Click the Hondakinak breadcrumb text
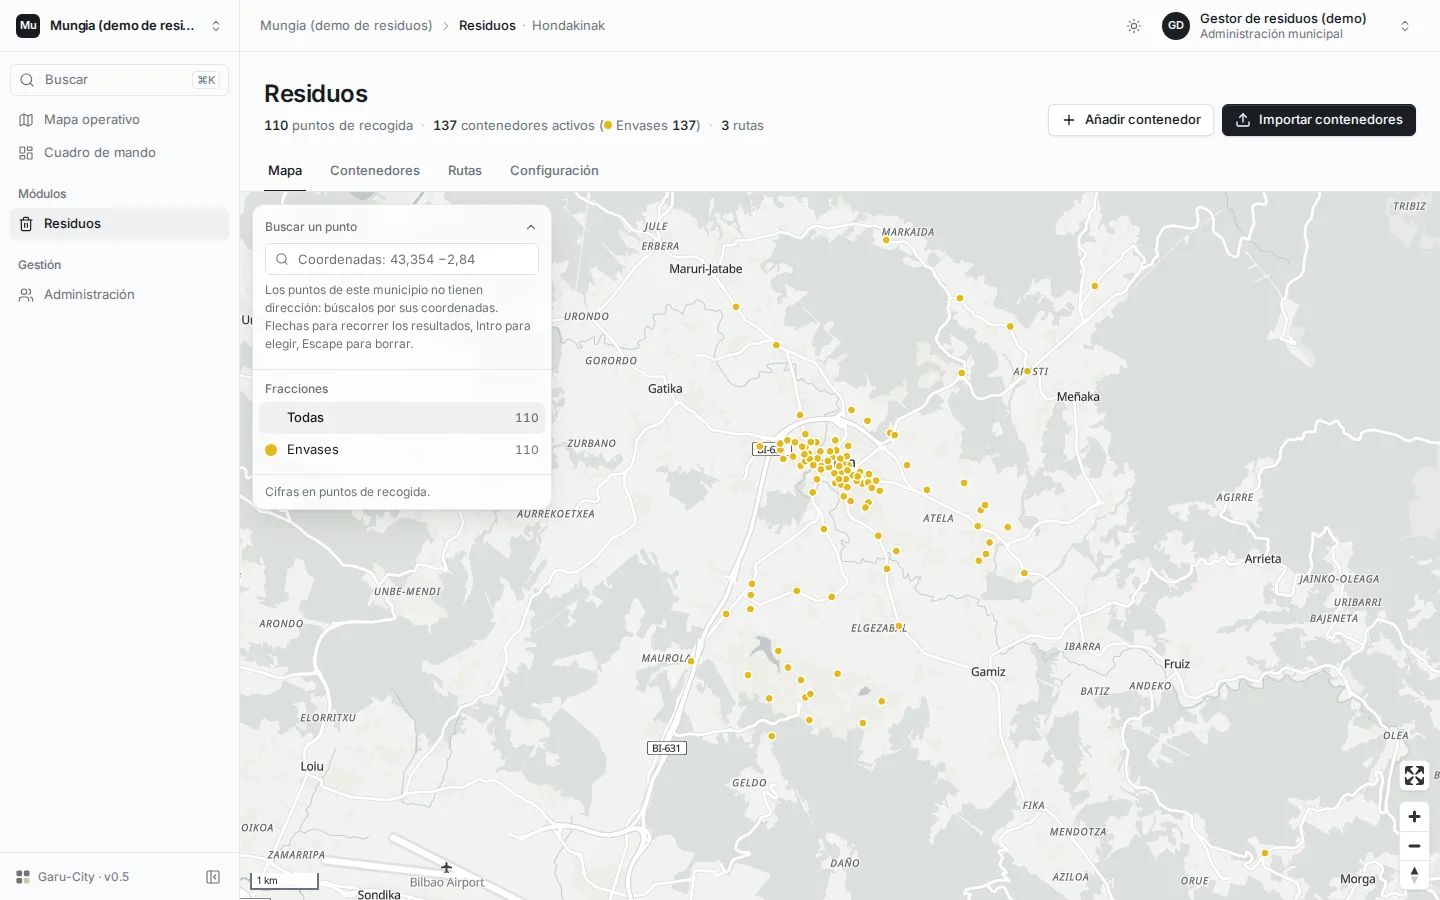The image size is (1440, 900). pos(568,26)
